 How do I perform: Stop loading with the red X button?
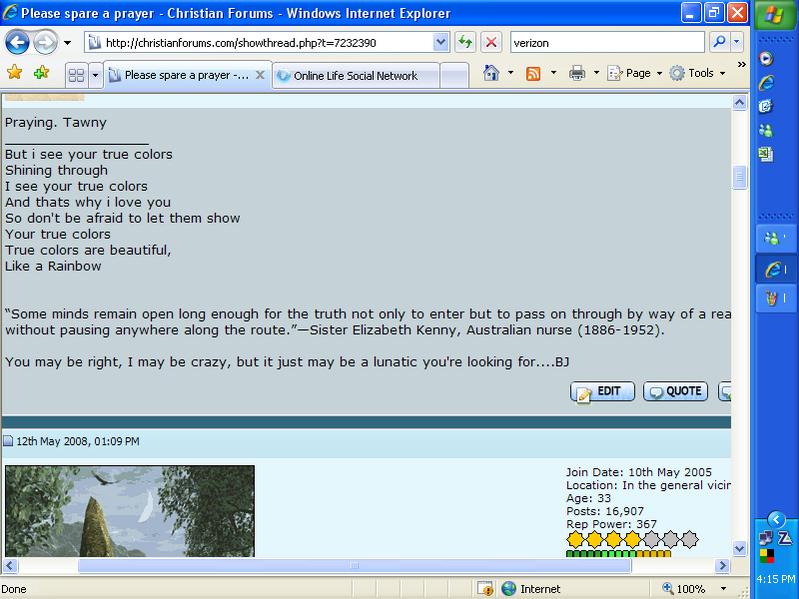[x=491, y=42]
